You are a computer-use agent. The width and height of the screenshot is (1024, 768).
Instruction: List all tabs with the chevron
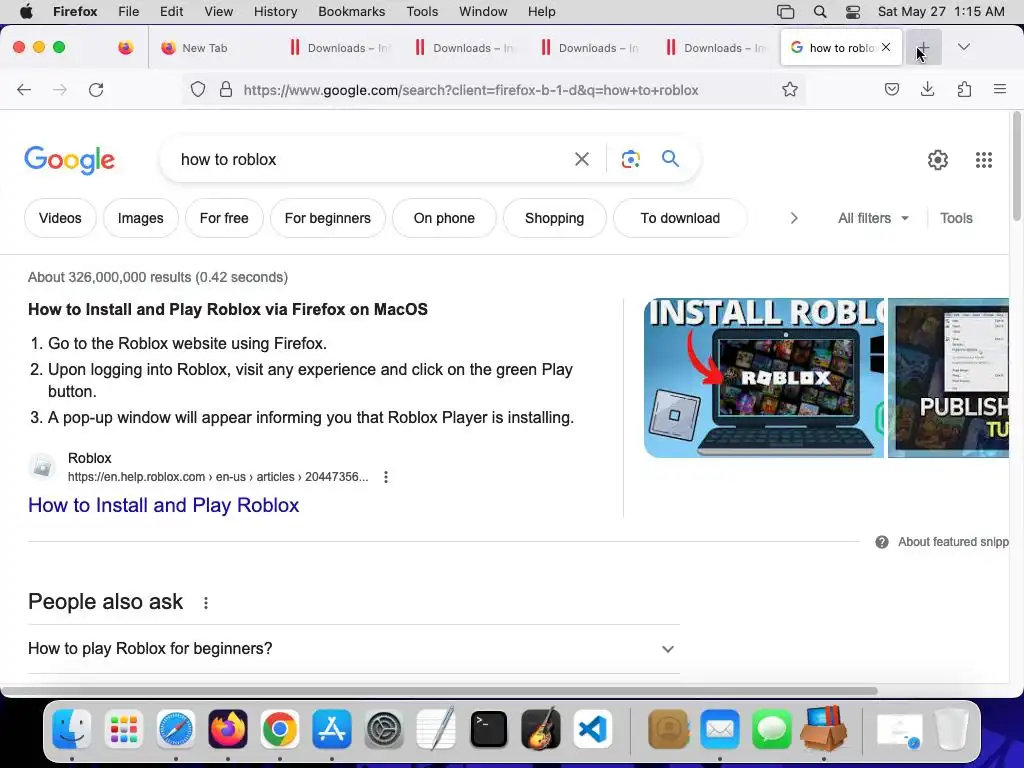pyautogui.click(x=963, y=47)
